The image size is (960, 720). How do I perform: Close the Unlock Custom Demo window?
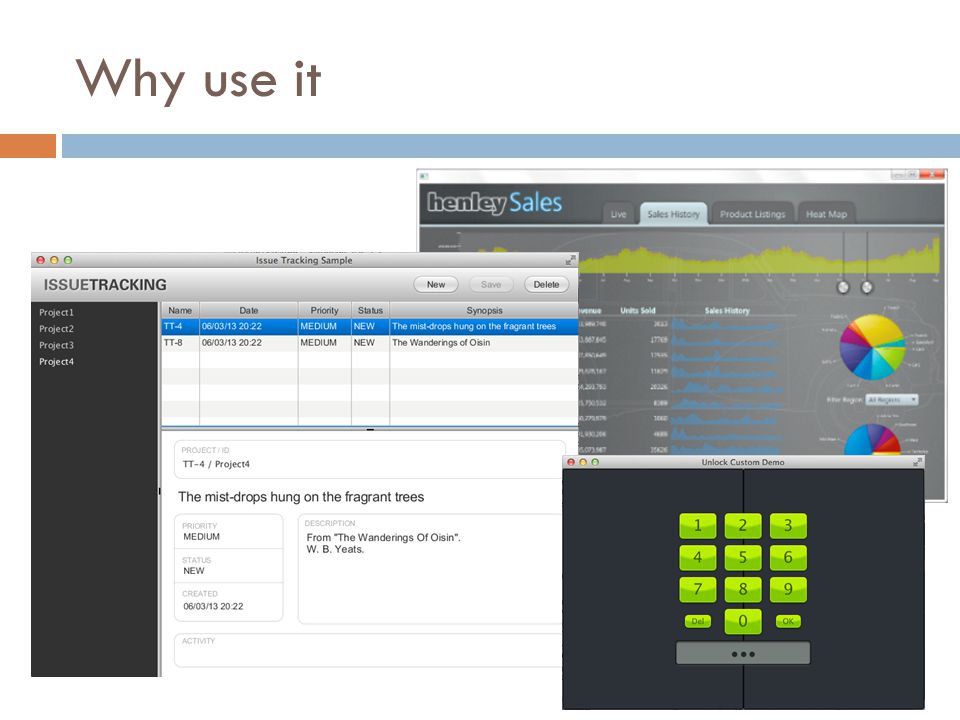[x=571, y=462]
